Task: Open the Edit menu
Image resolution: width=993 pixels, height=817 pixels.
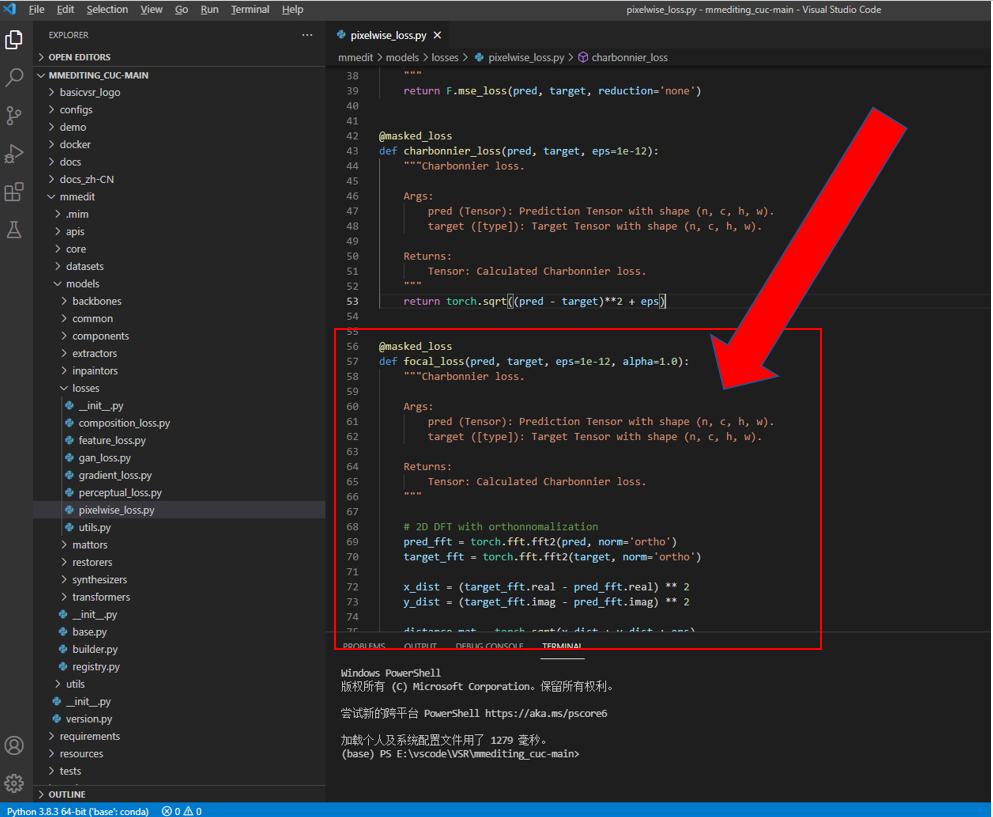Action: [x=65, y=10]
